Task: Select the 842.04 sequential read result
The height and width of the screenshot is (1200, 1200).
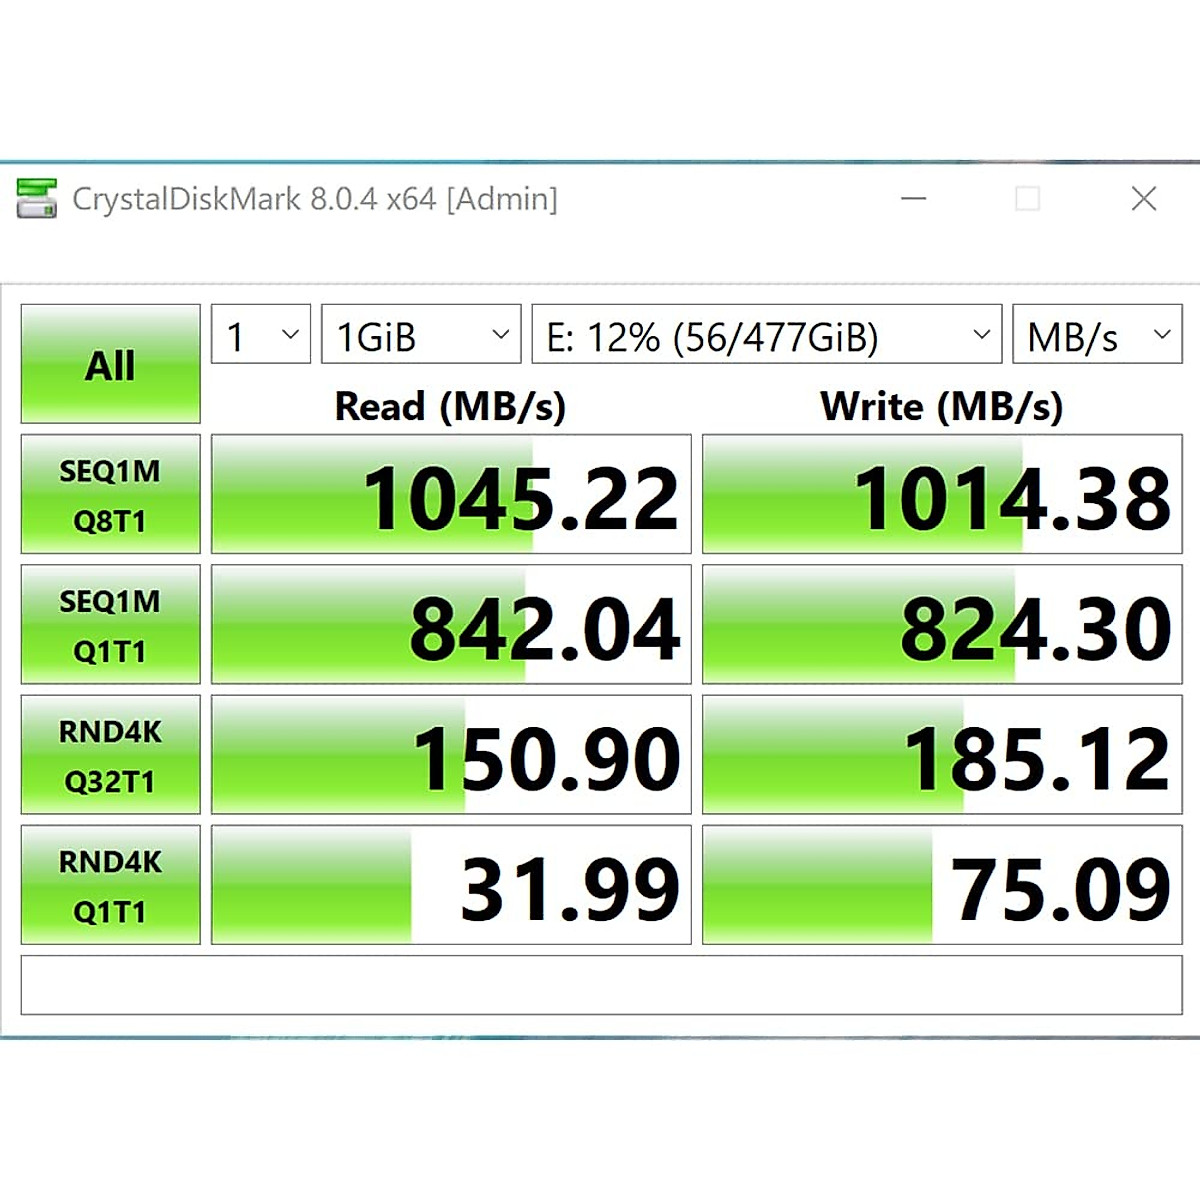Action: coord(451,625)
